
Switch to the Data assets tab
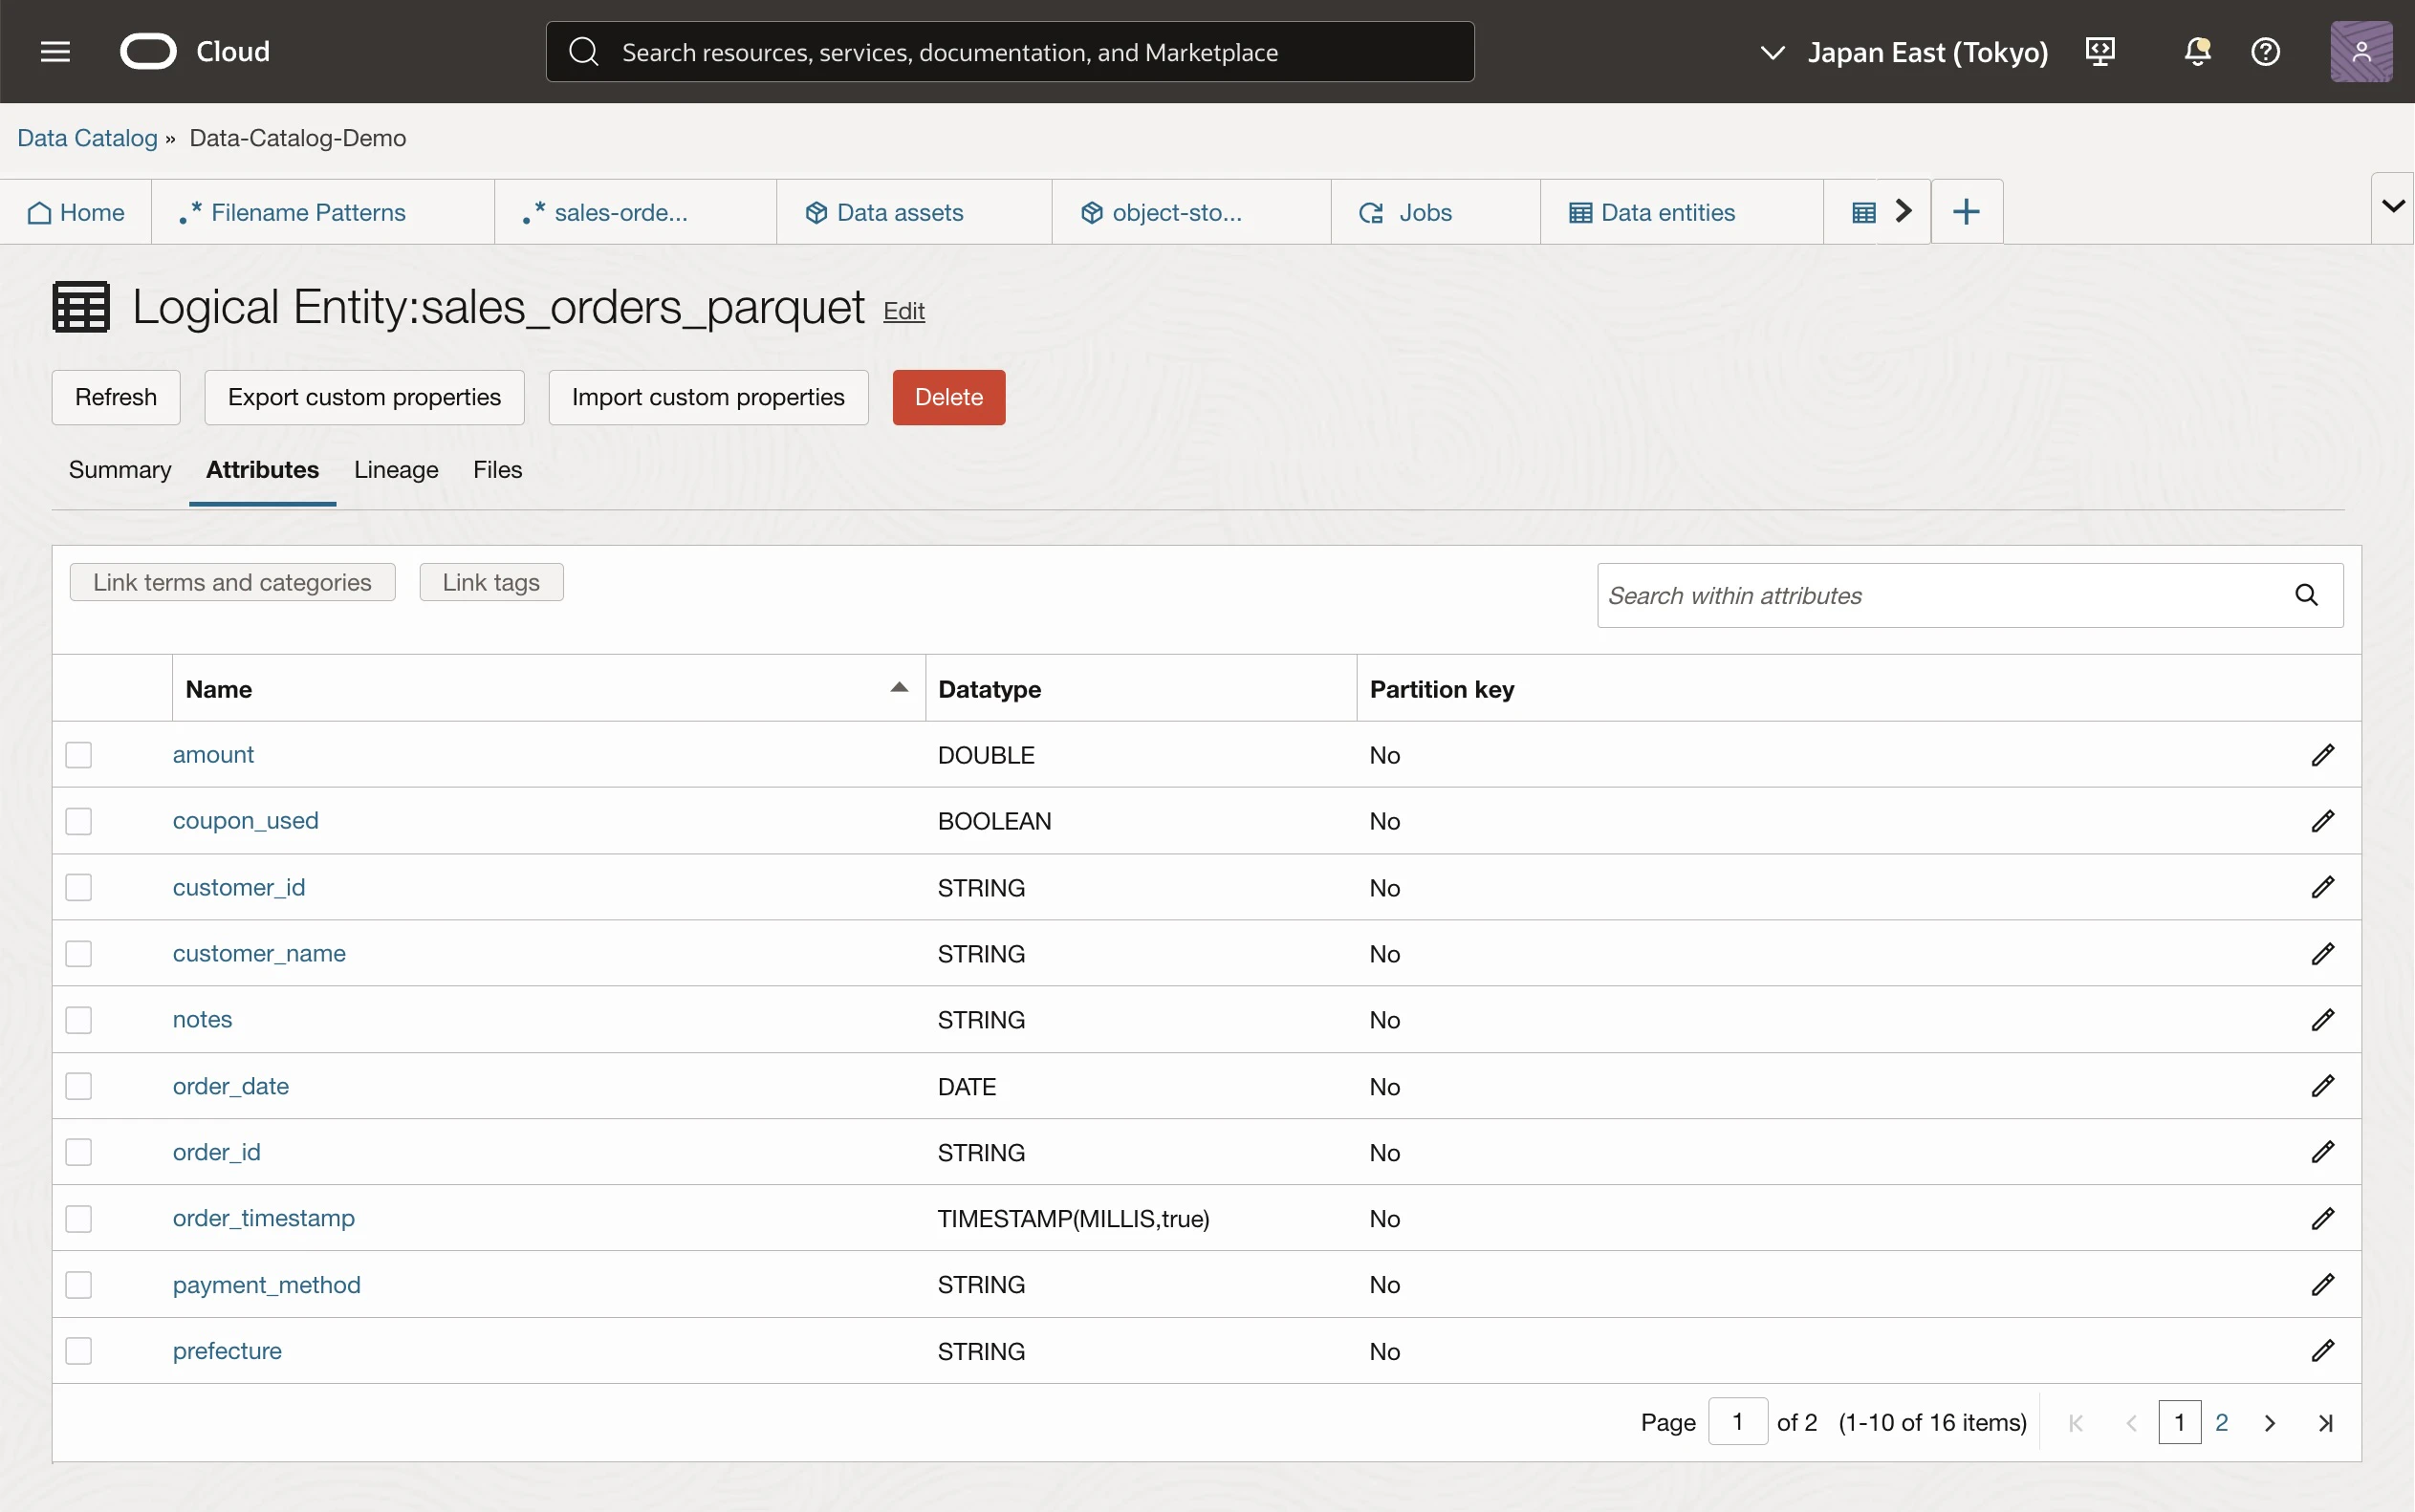tap(914, 212)
